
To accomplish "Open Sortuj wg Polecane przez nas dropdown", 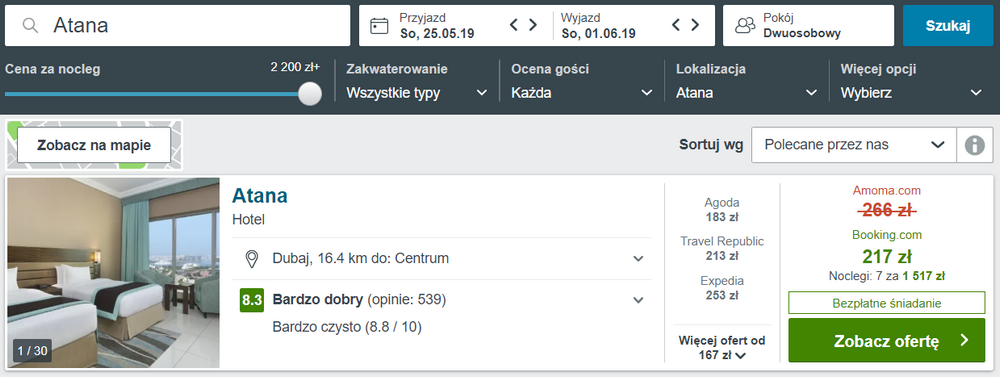I will [x=855, y=145].
